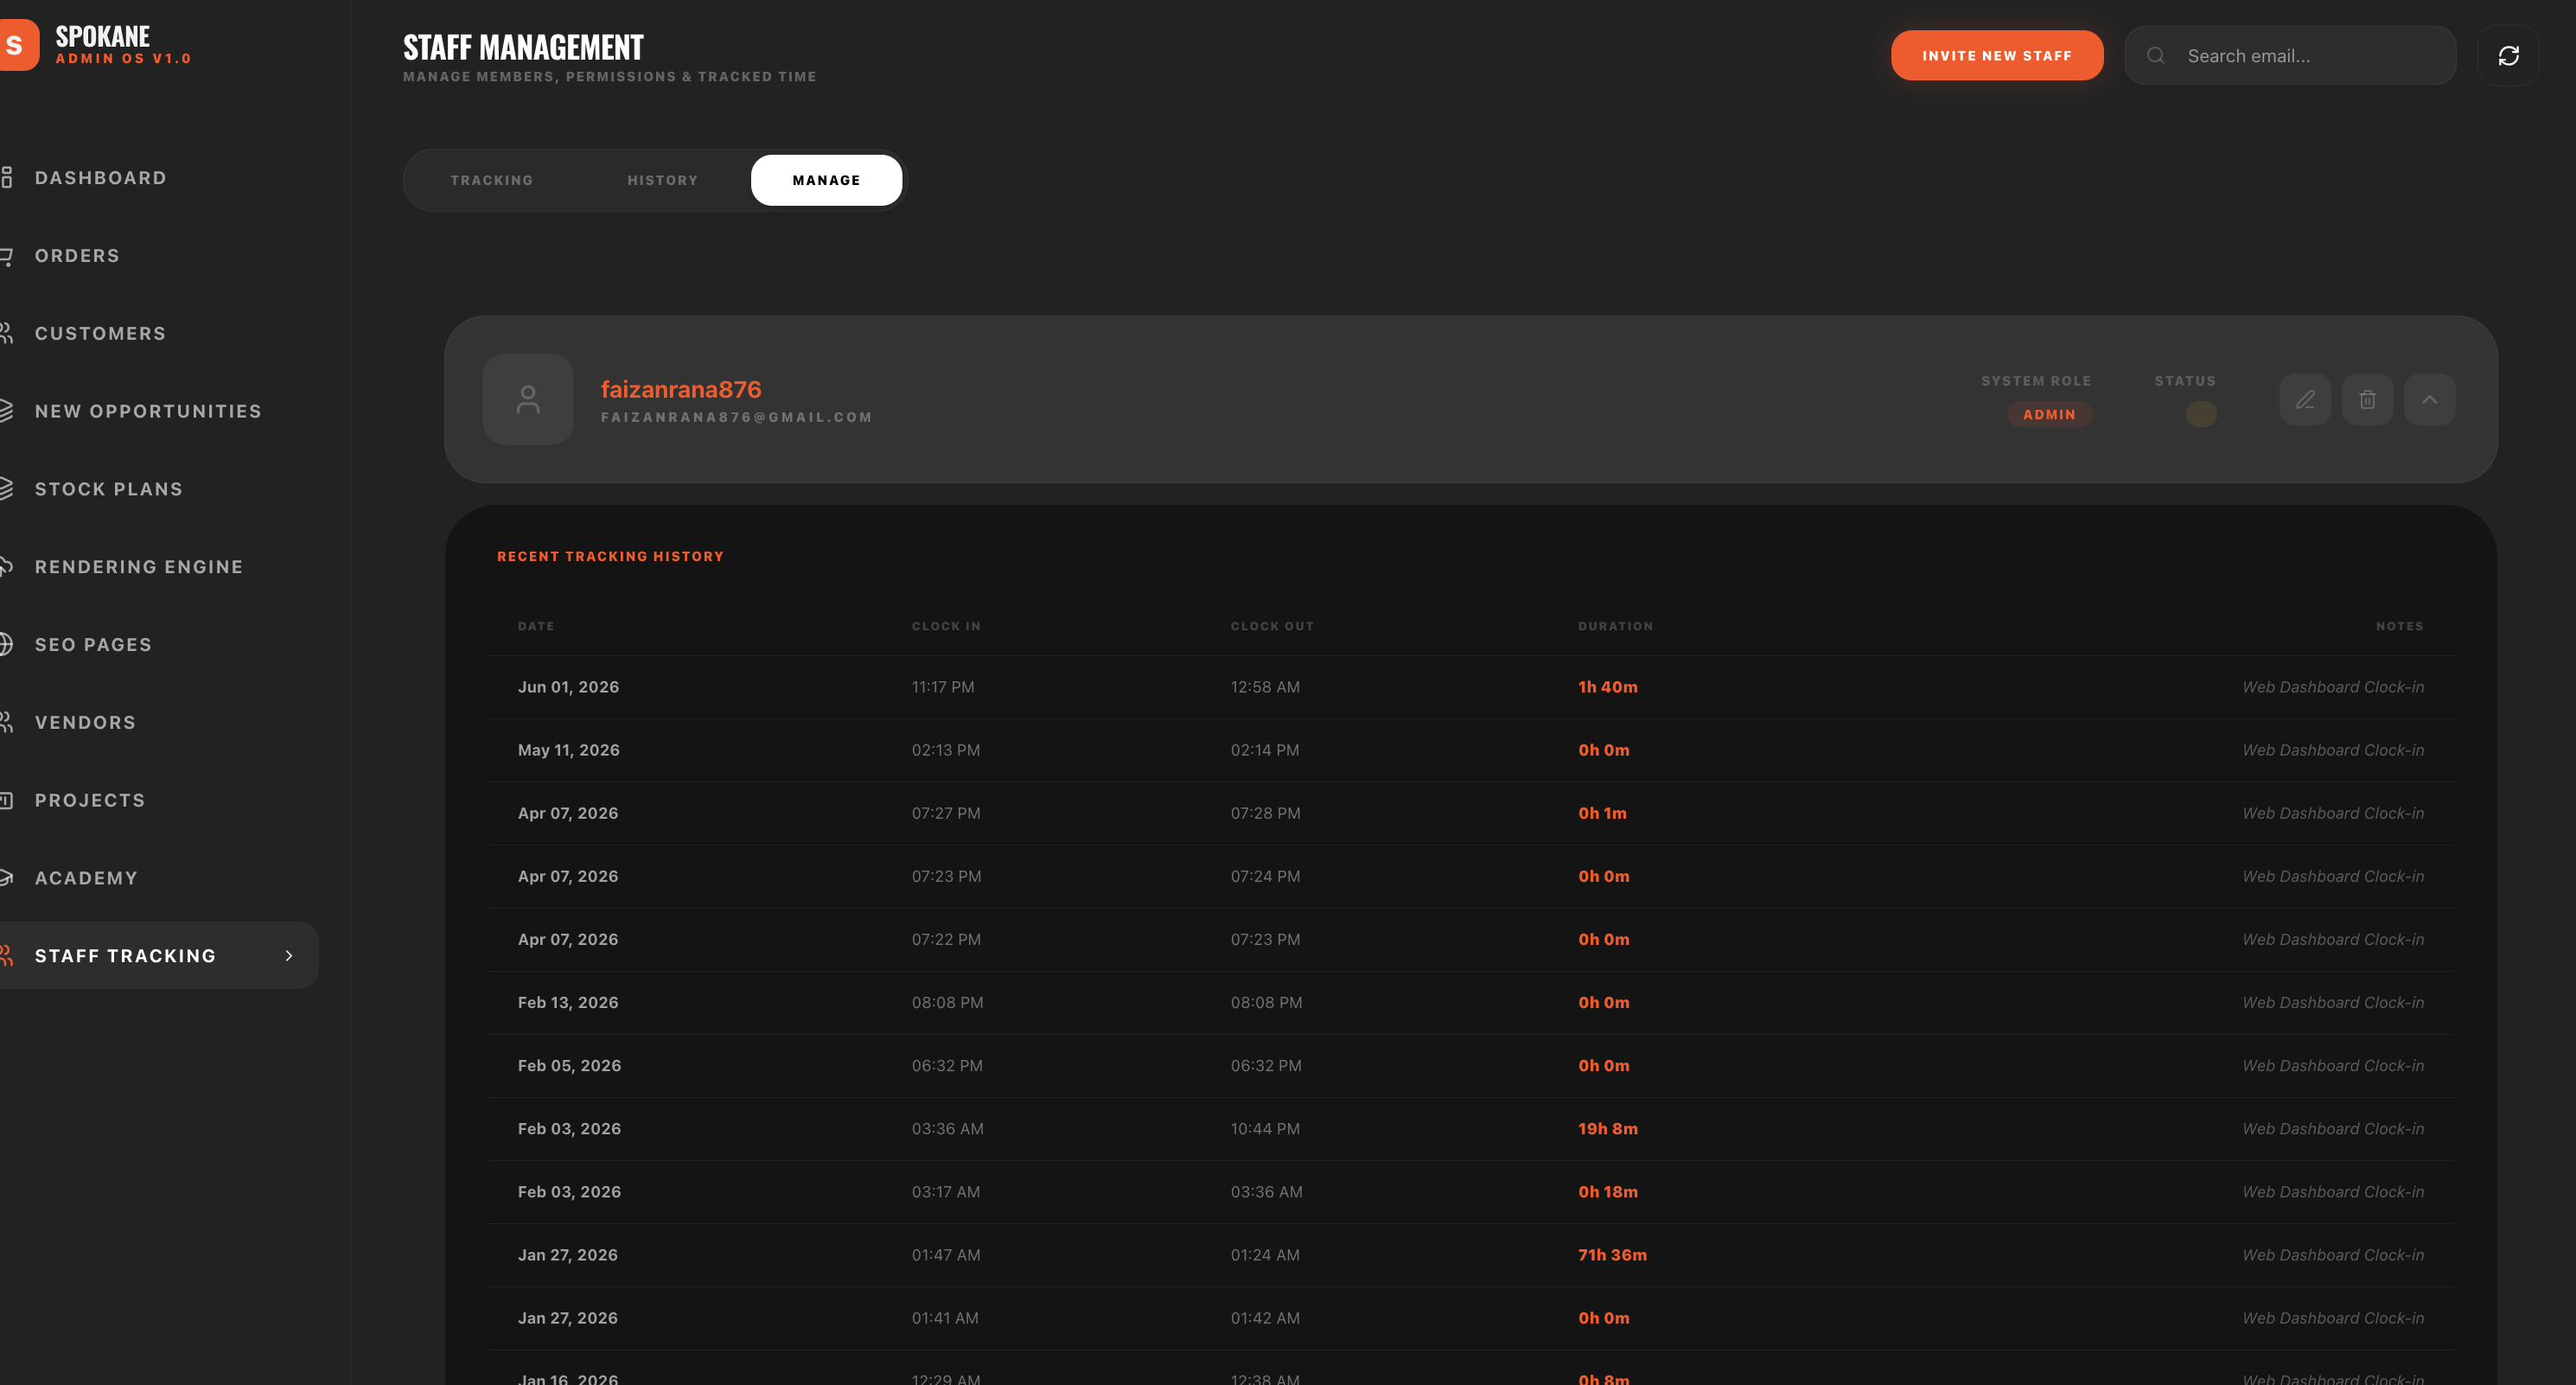
Task: Click the Dashboard sidebar icon
Action: coord(6,178)
